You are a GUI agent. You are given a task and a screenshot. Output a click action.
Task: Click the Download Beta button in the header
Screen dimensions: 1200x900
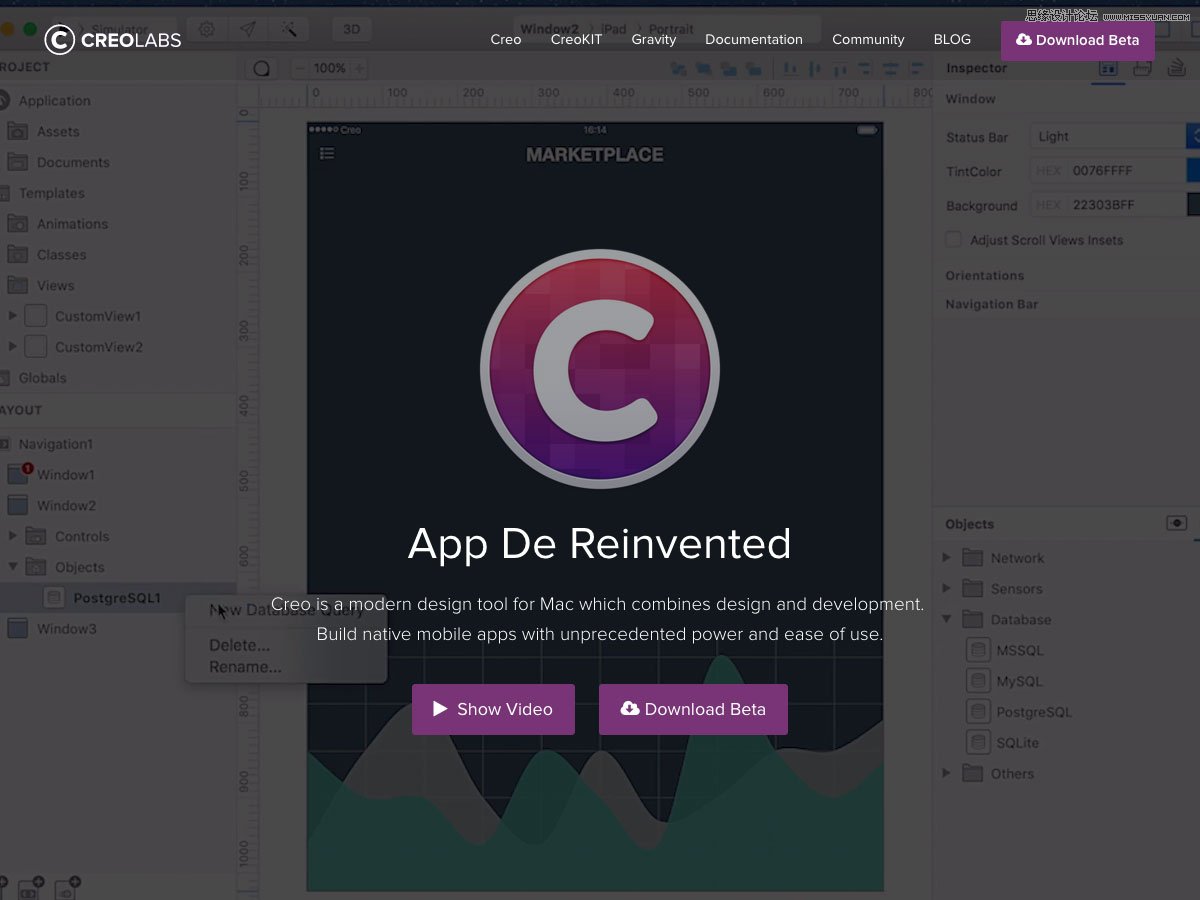coord(1078,41)
